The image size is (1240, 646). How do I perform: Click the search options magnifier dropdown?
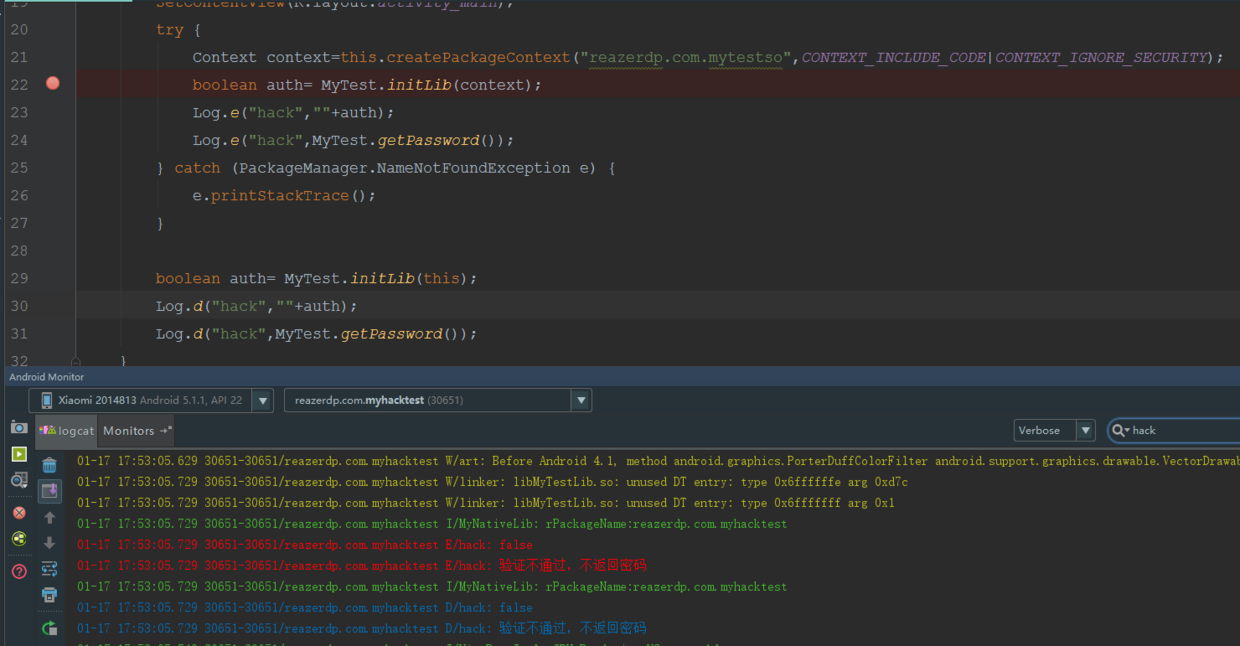click(1120, 430)
